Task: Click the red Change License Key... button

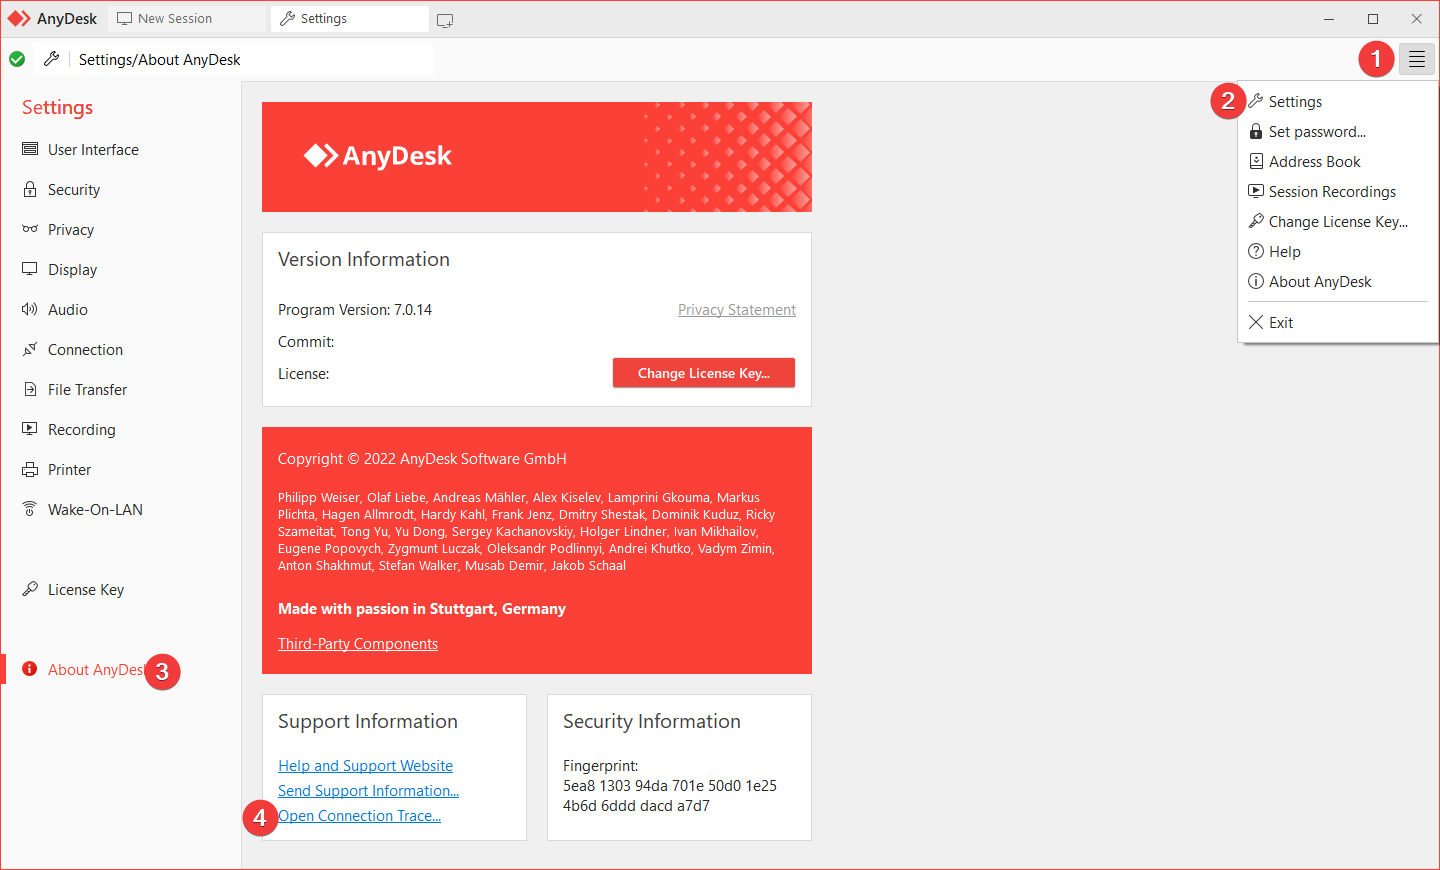Action: click(704, 373)
